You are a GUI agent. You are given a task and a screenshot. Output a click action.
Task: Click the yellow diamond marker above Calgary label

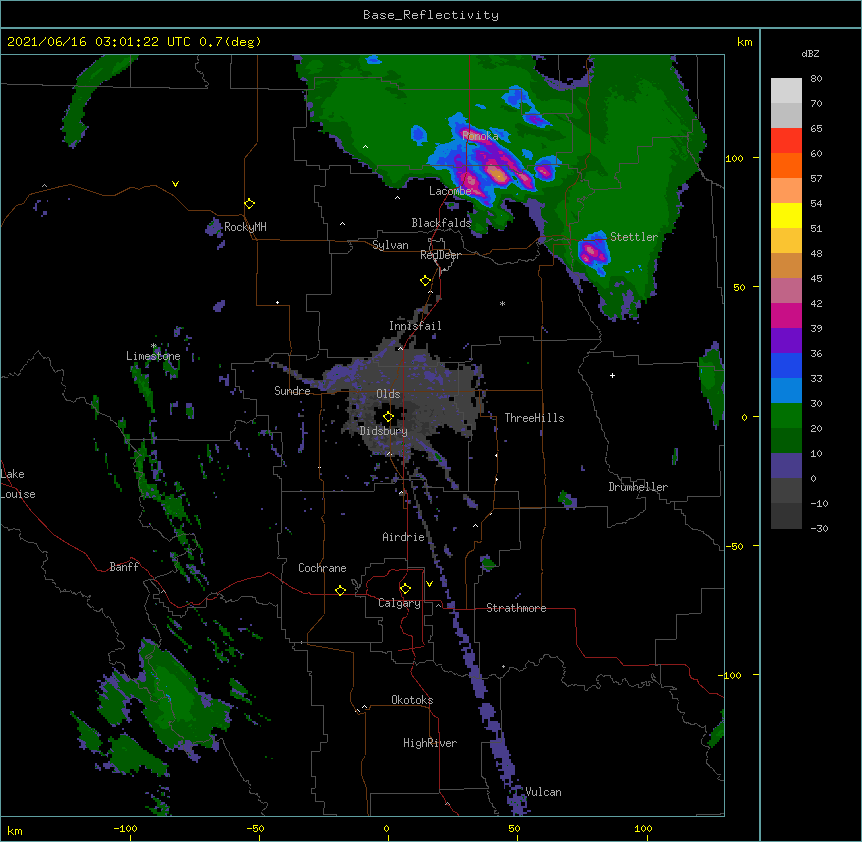[x=405, y=589]
